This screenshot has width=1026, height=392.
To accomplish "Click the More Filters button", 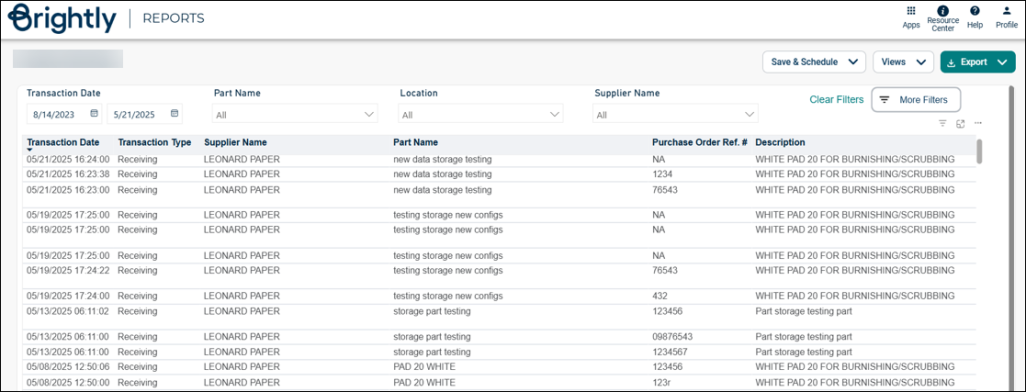I will click(915, 99).
